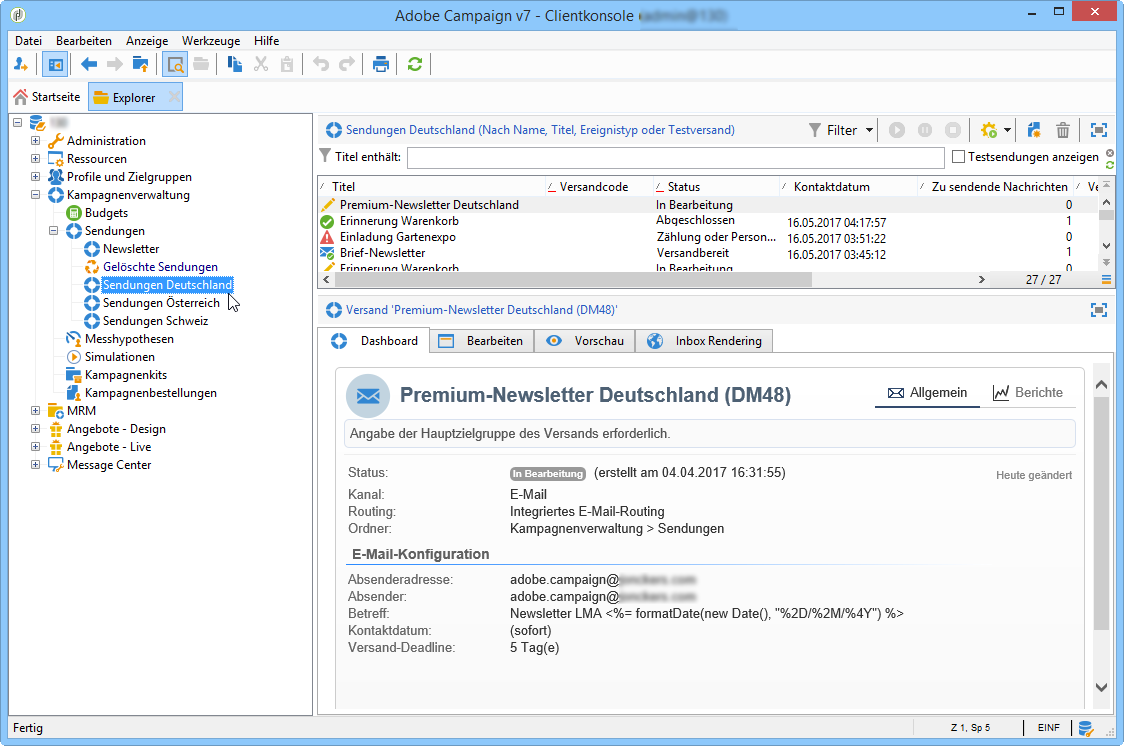
Task: Click the printer icon
Action: click(x=381, y=64)
